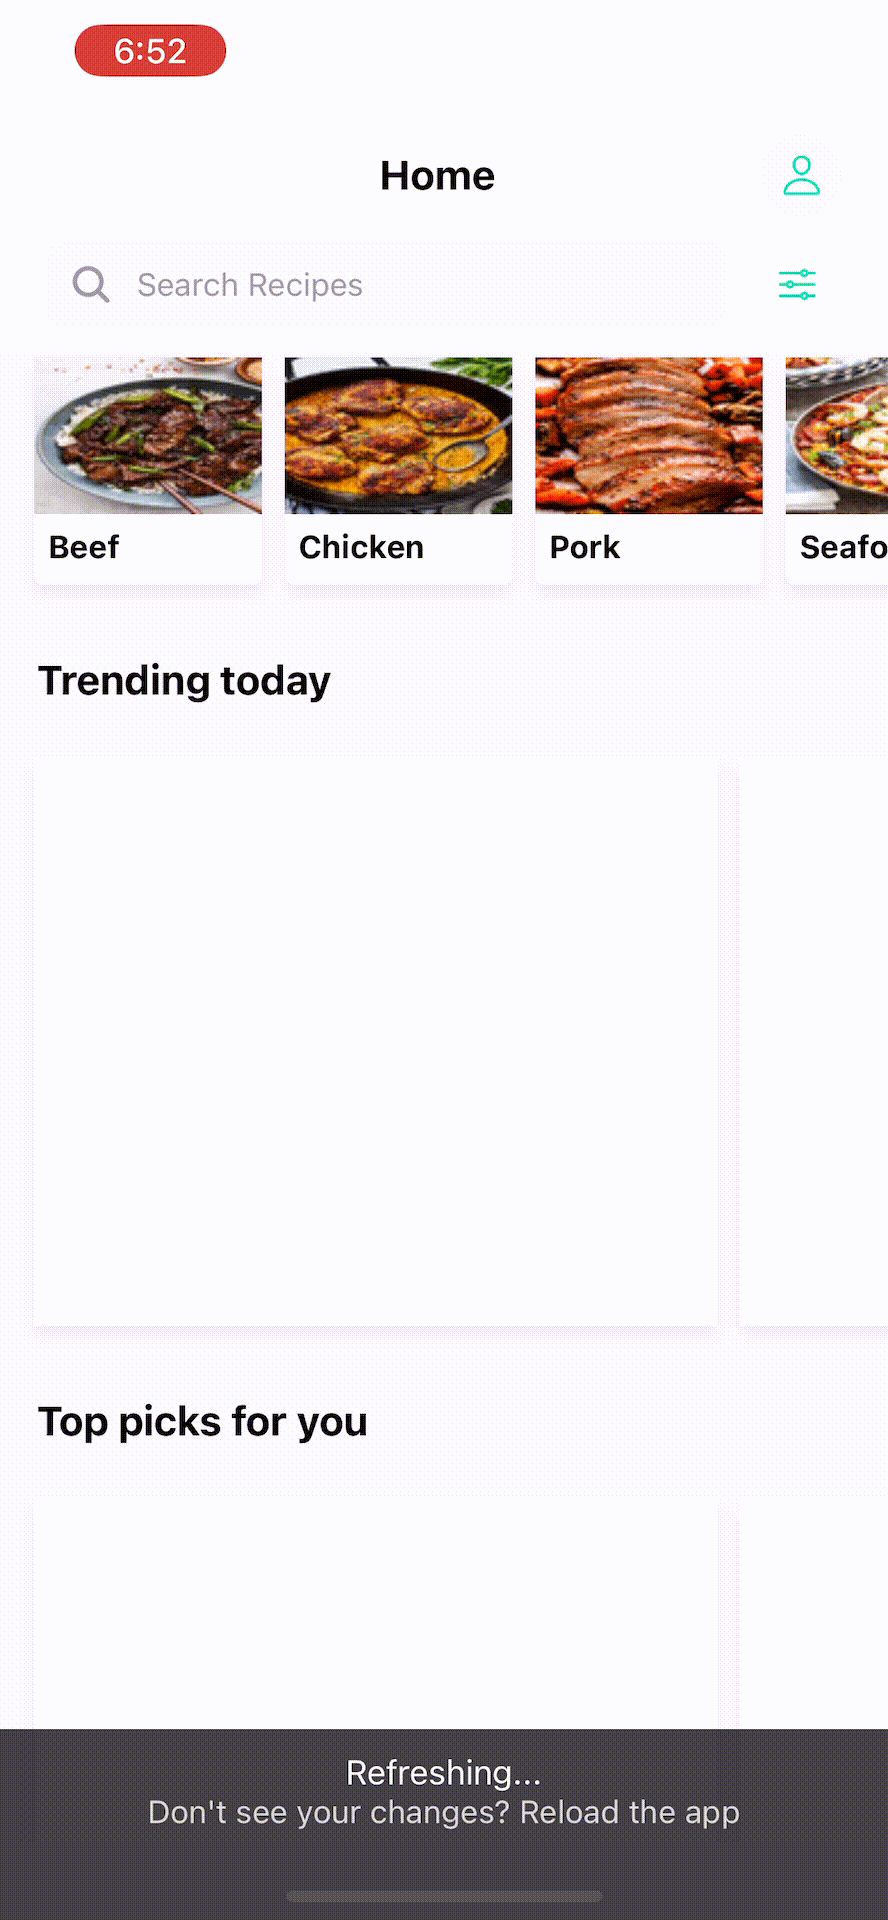Select the Pork category label
Image resolution: width=888 pixels, height=1920 pixels.
(x=585, y=547)
